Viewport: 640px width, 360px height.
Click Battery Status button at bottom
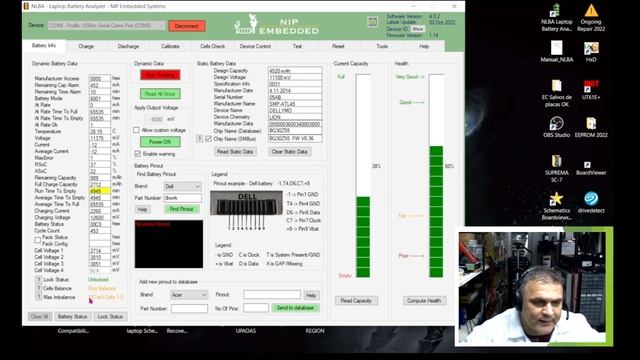(72, 316)
